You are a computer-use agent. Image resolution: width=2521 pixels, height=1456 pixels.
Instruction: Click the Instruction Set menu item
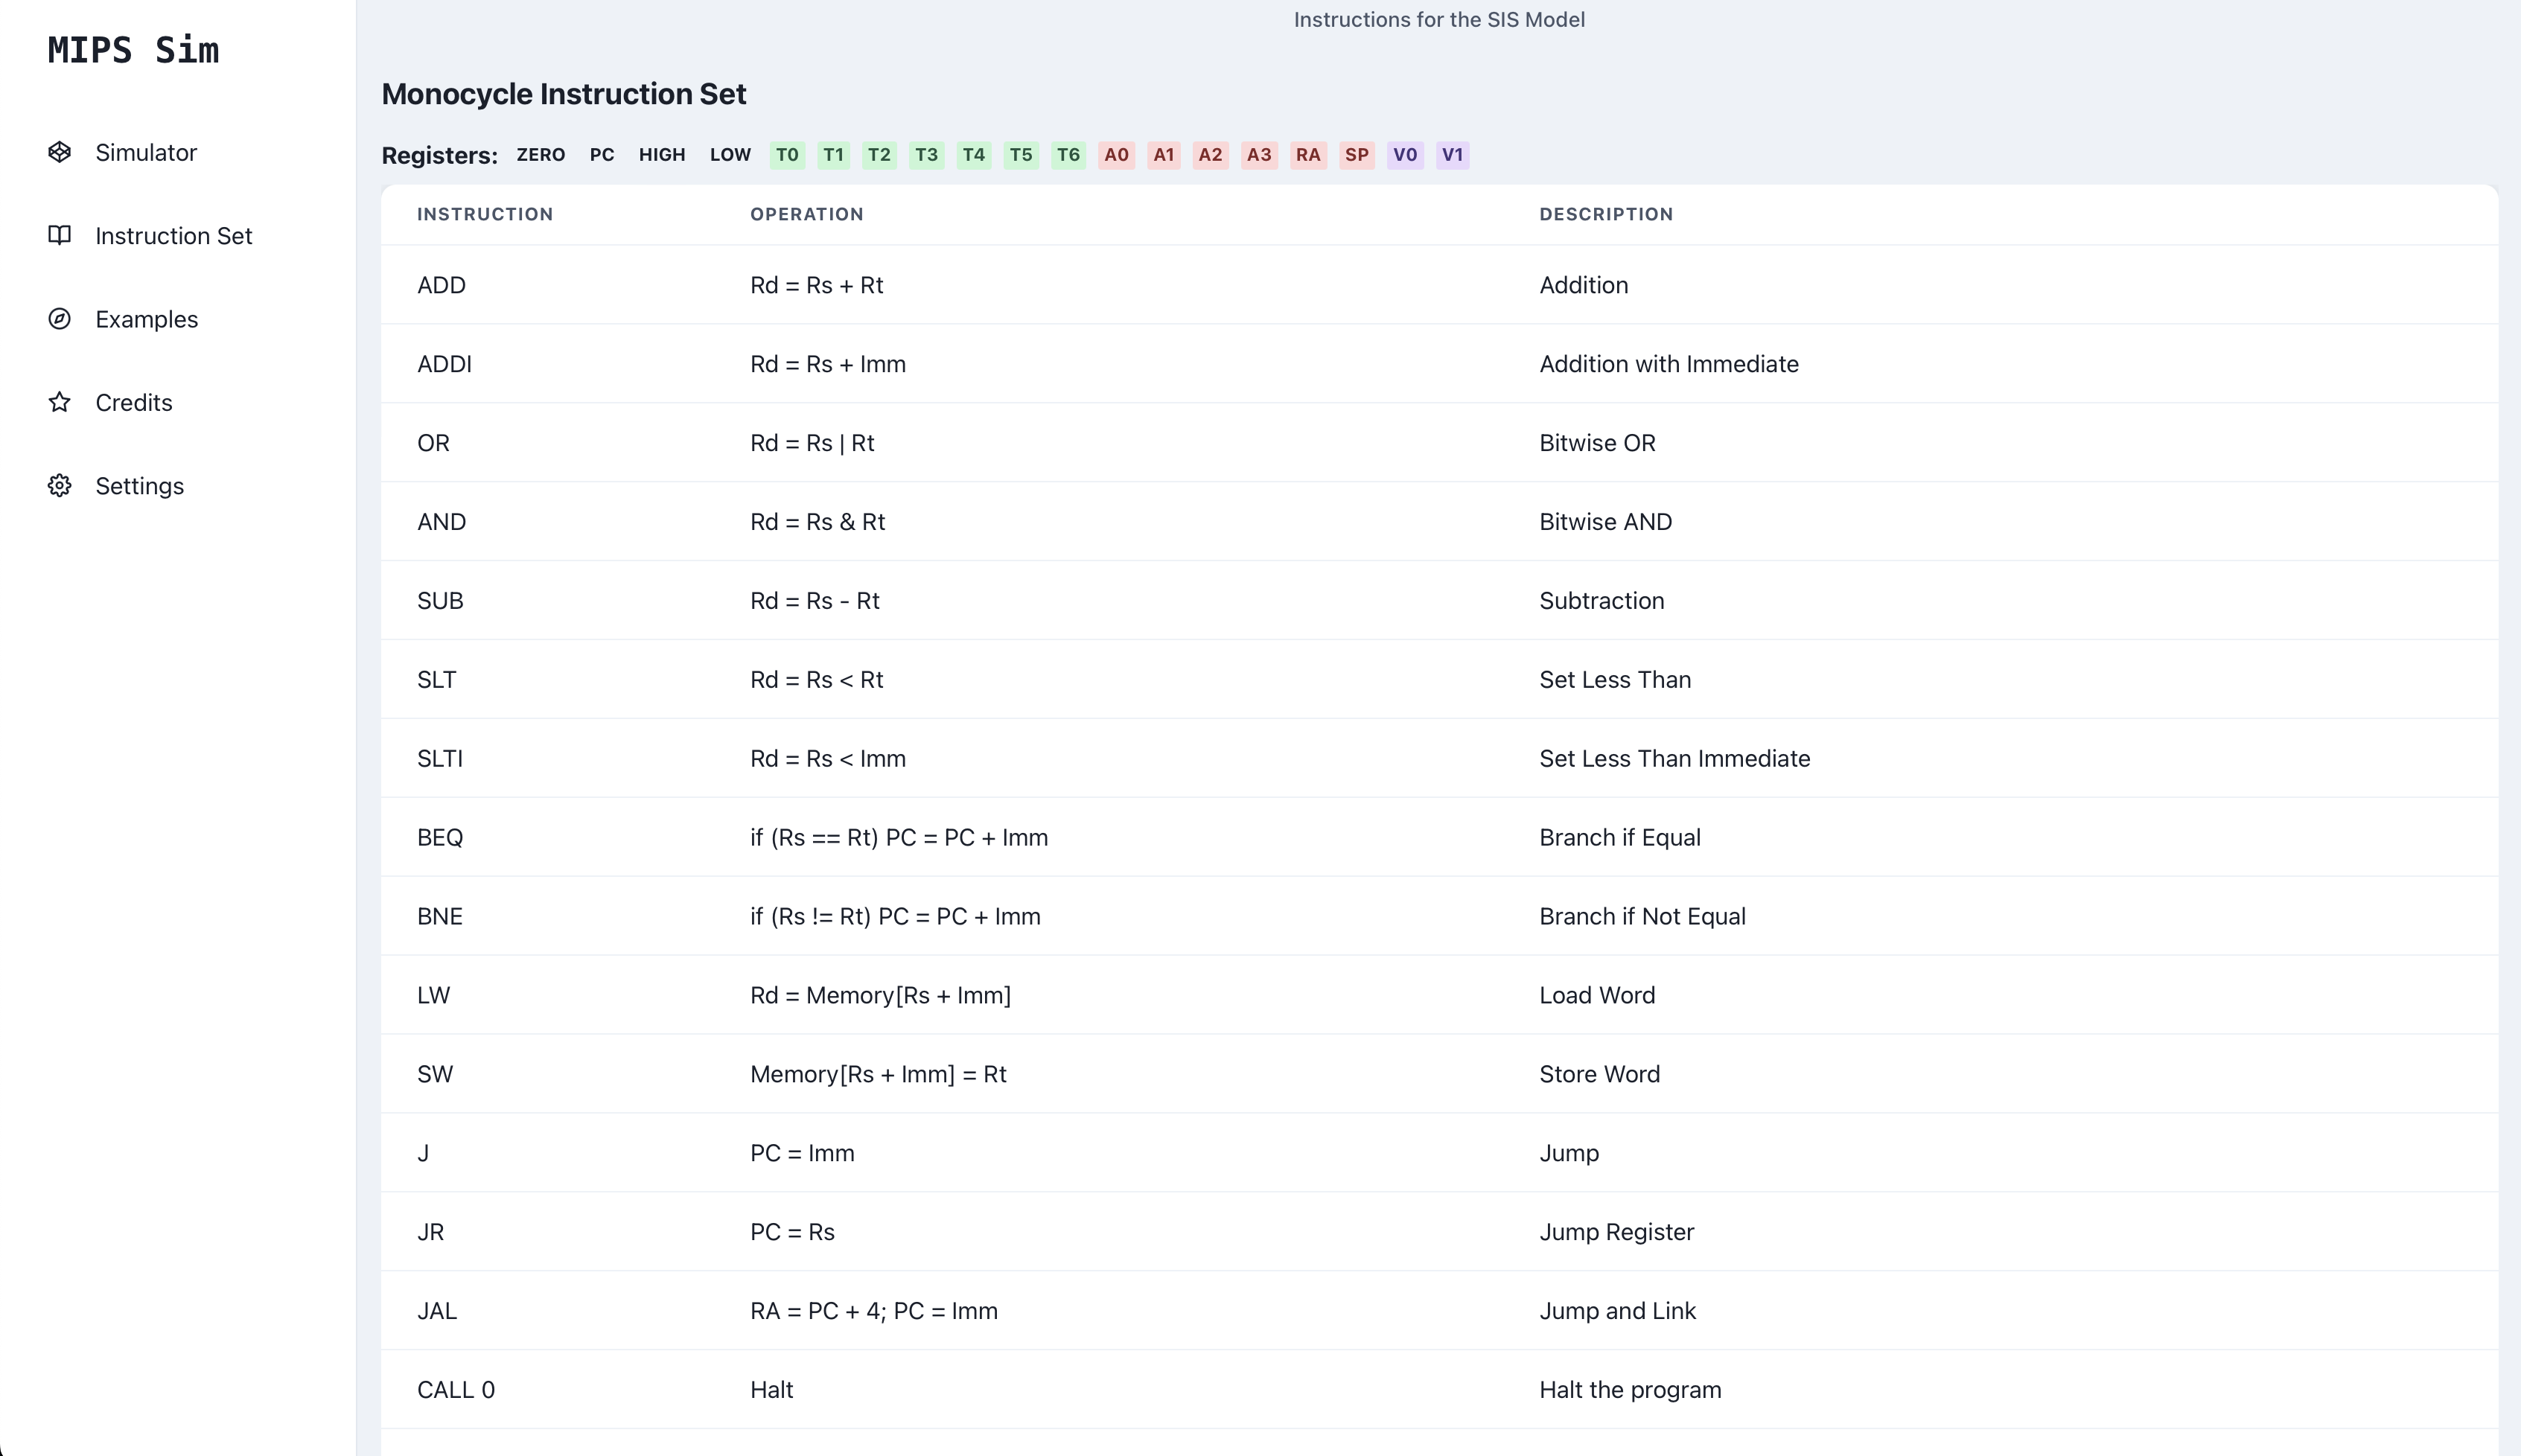pyautogui.click(x=173, y=236)
